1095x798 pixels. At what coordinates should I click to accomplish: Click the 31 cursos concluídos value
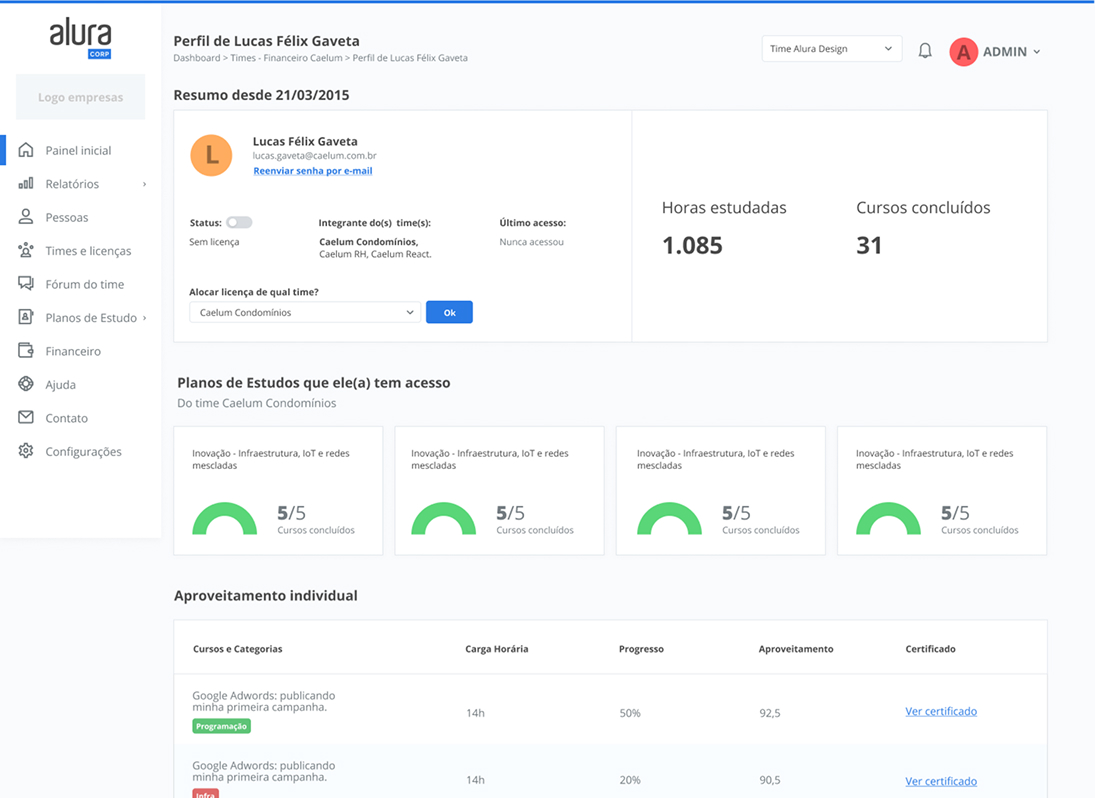click(869, 245)
